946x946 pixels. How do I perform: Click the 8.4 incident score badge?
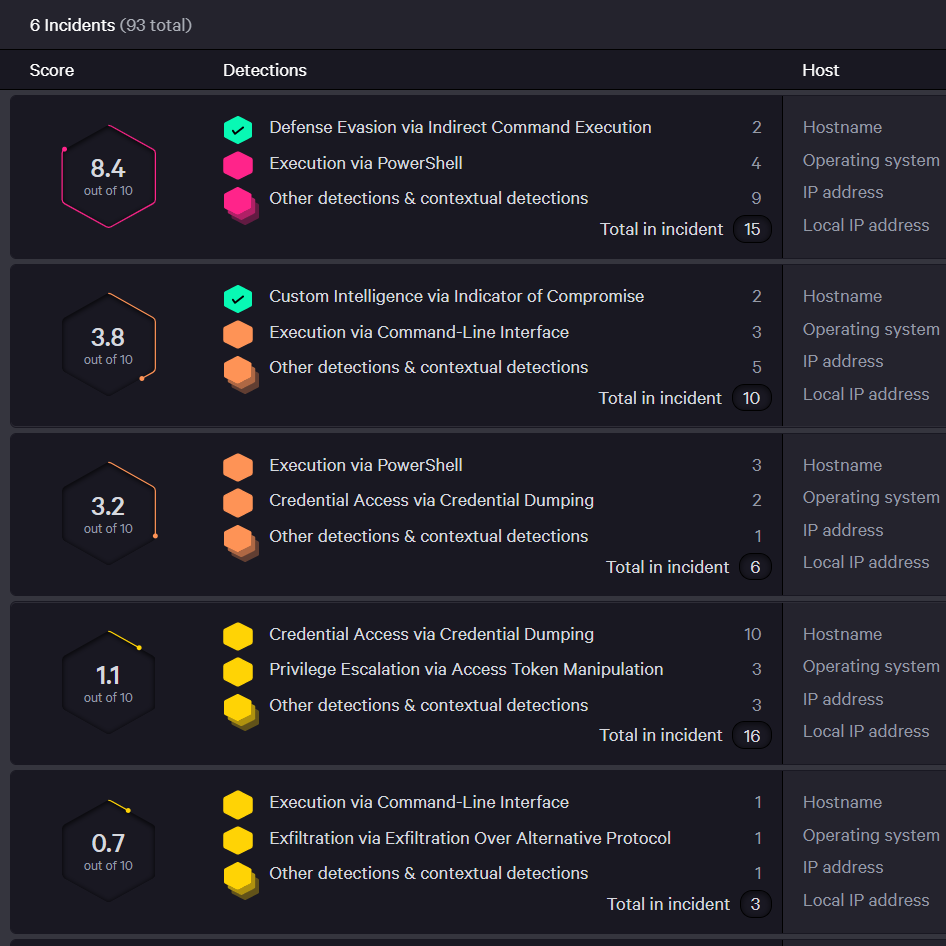pos(108,176)
